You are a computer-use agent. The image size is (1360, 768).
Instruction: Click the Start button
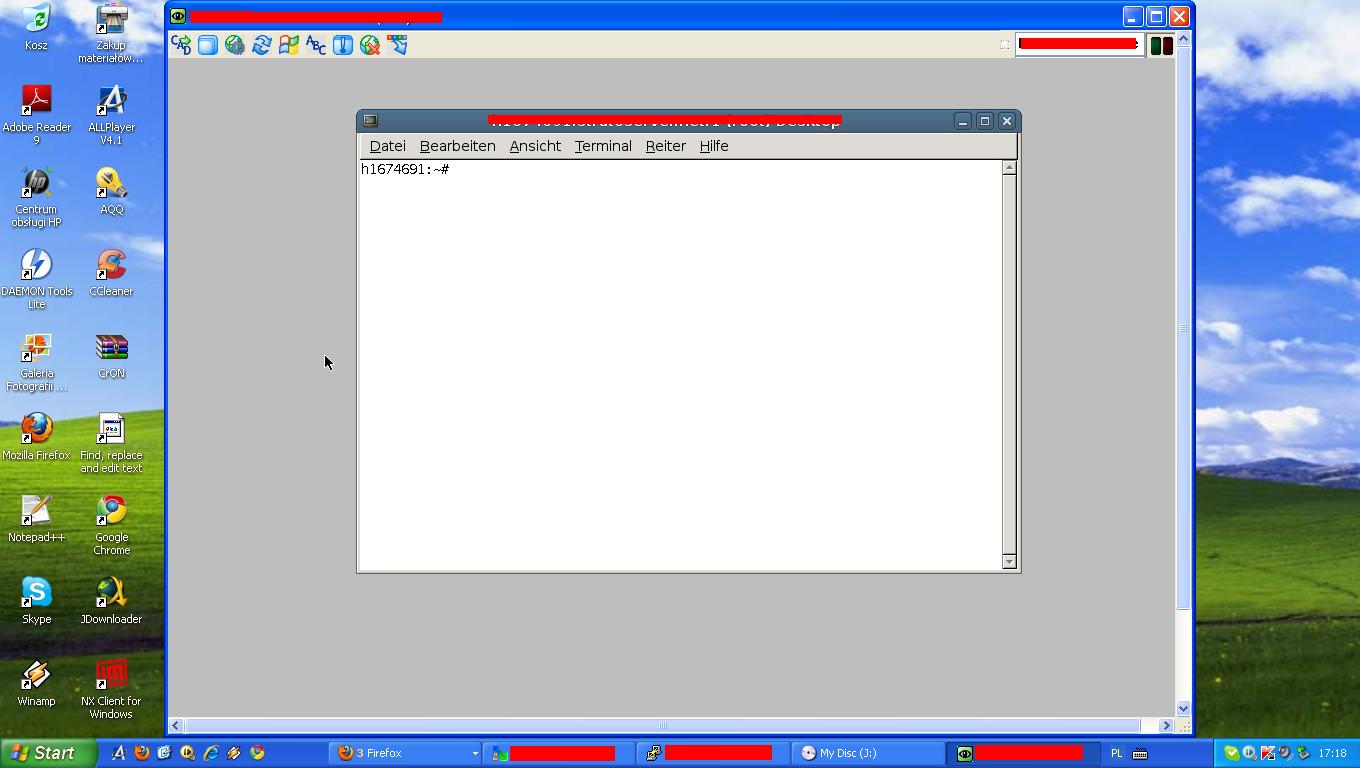pos(48,753)
